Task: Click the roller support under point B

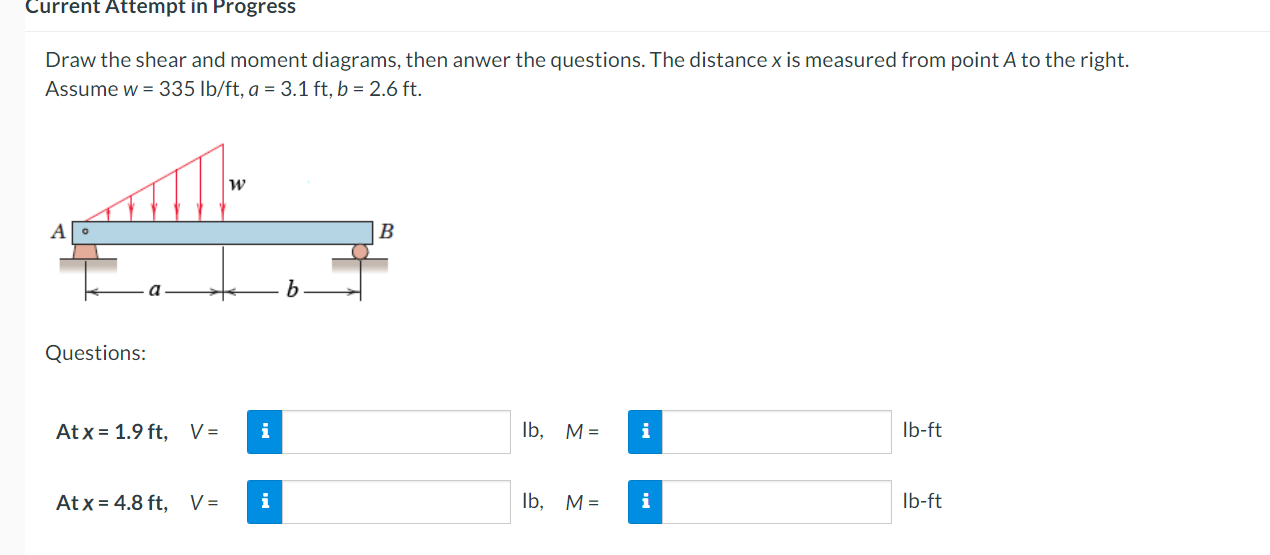Action: click(x=360, y=256)
